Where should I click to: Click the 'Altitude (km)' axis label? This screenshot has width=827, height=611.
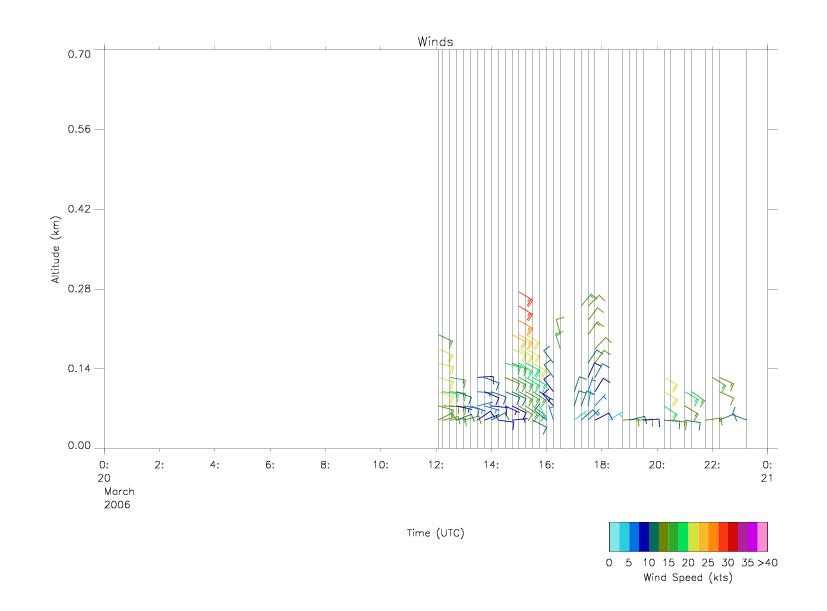click(x=55, y=250)
